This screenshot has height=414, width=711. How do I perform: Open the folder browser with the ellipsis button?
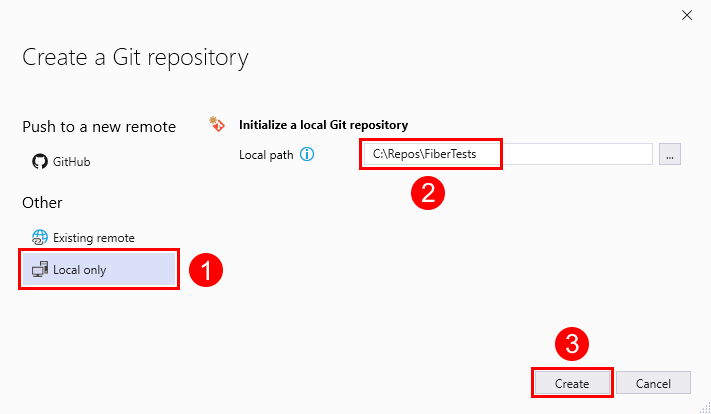tap(670, 154)
